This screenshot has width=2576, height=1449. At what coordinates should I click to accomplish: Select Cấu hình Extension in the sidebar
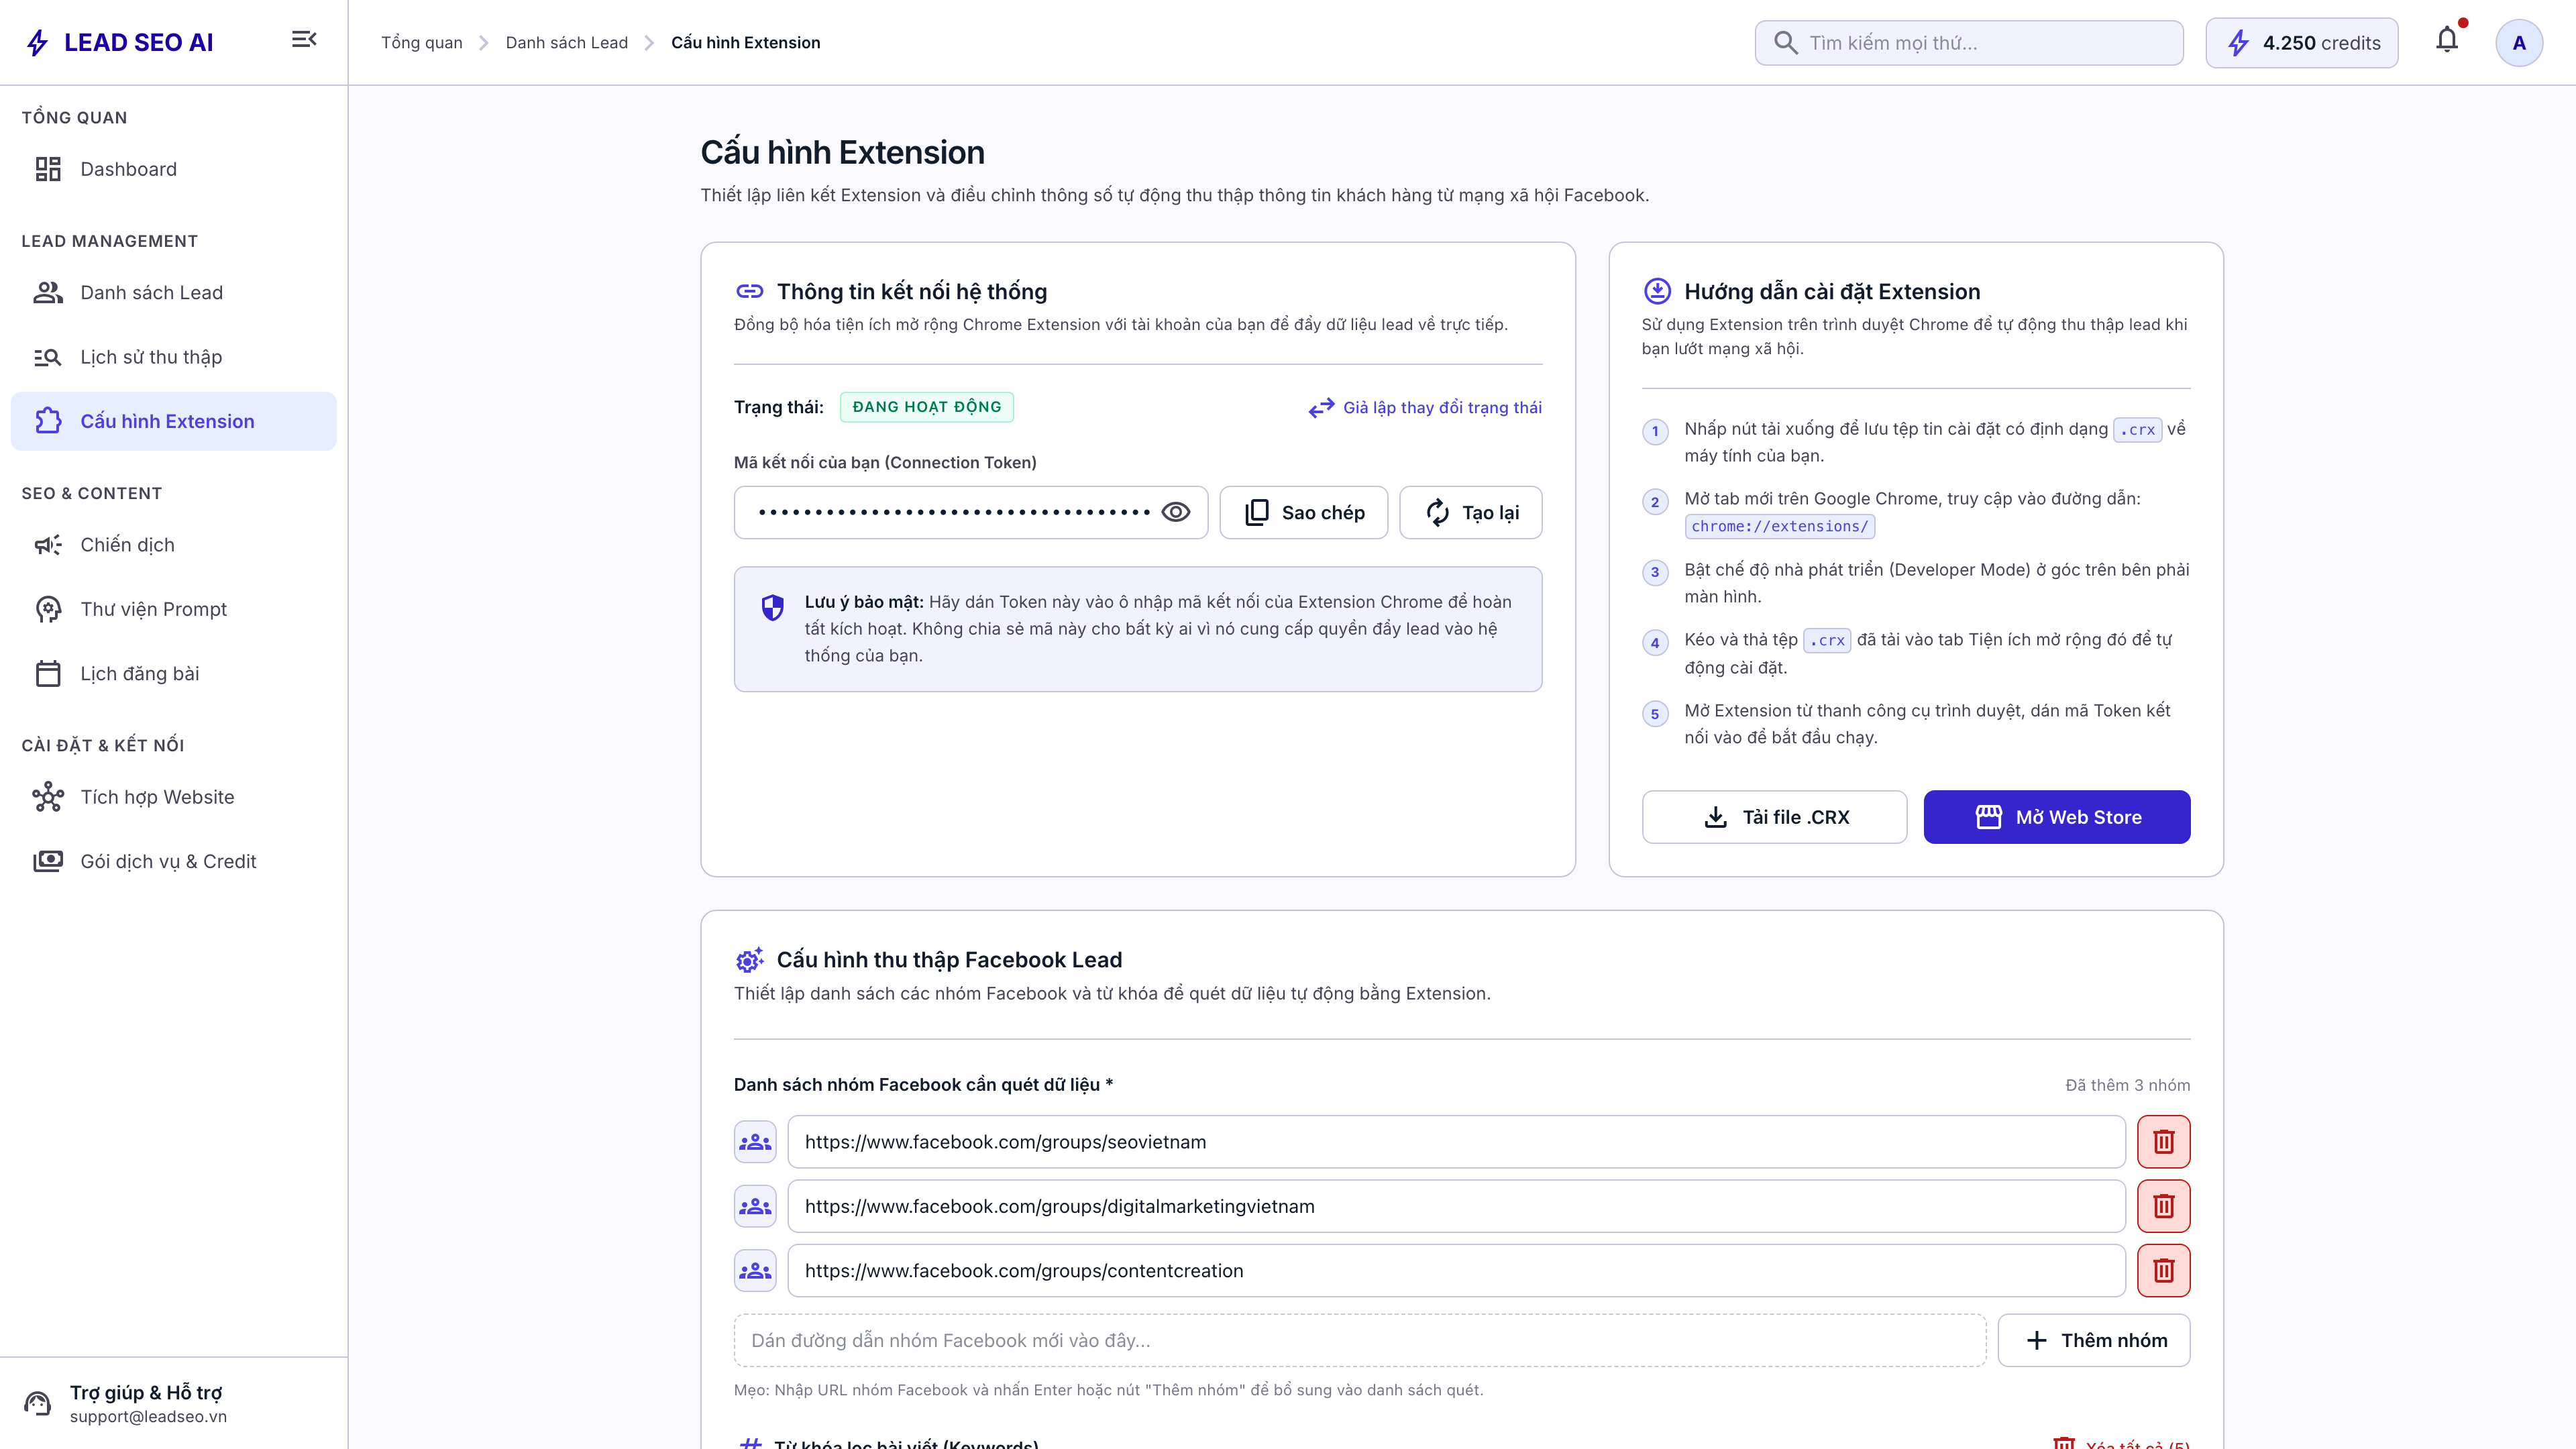click(x=173, y=421)
